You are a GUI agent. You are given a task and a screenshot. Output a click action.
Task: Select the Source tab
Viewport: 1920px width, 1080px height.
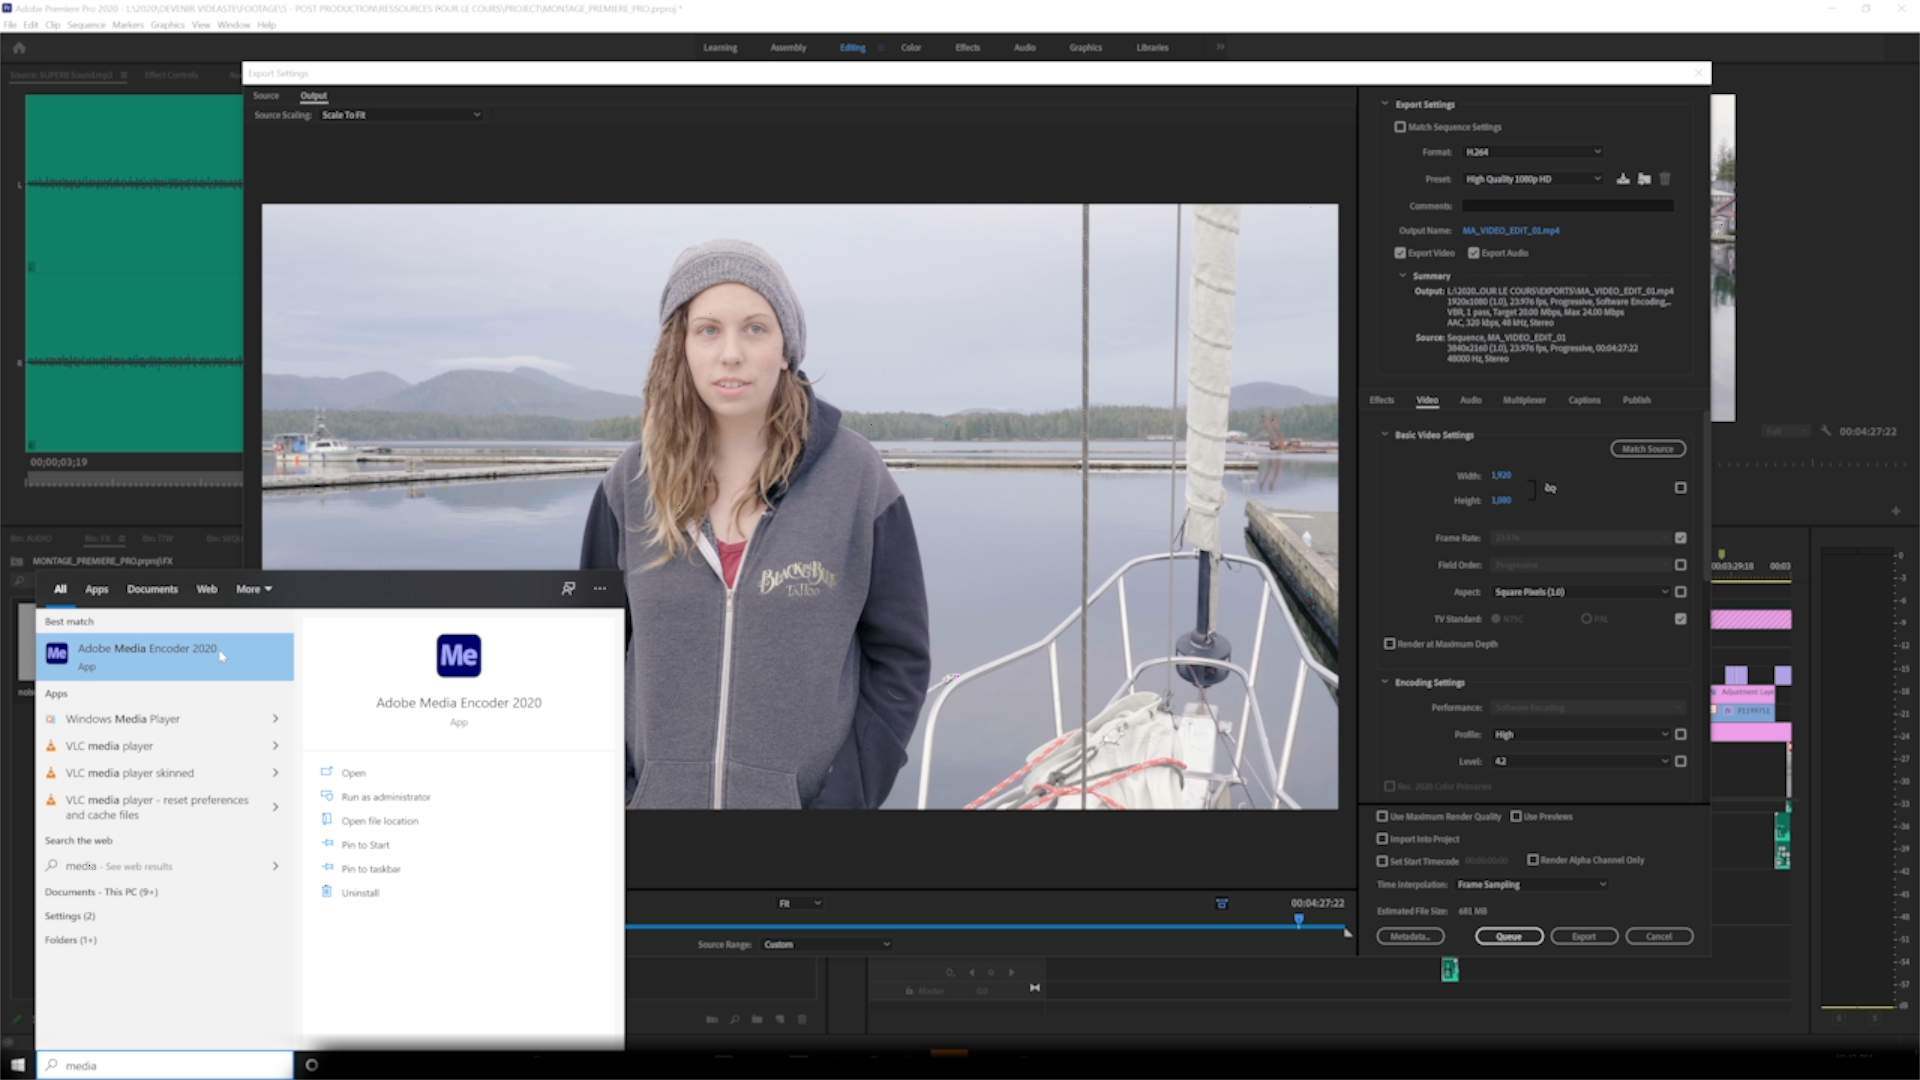pos(266,96)
